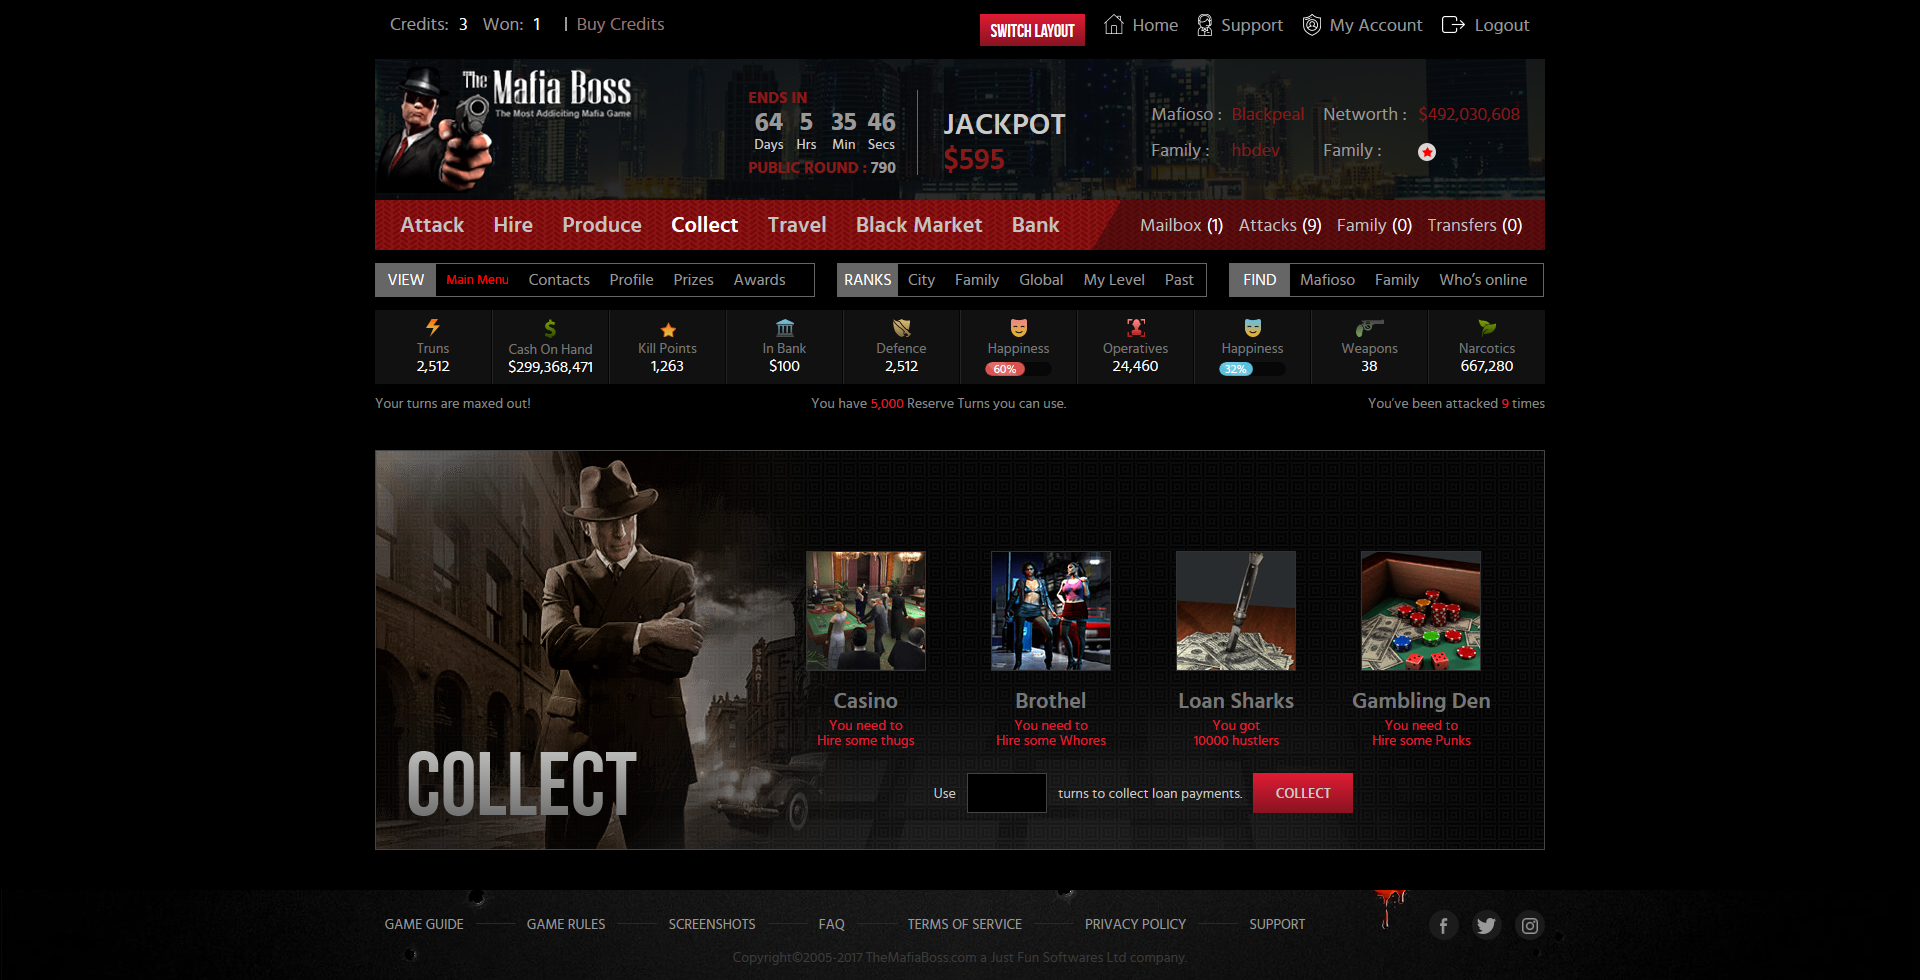
Task: Click the My Account shield icon
Action: 1311,25
